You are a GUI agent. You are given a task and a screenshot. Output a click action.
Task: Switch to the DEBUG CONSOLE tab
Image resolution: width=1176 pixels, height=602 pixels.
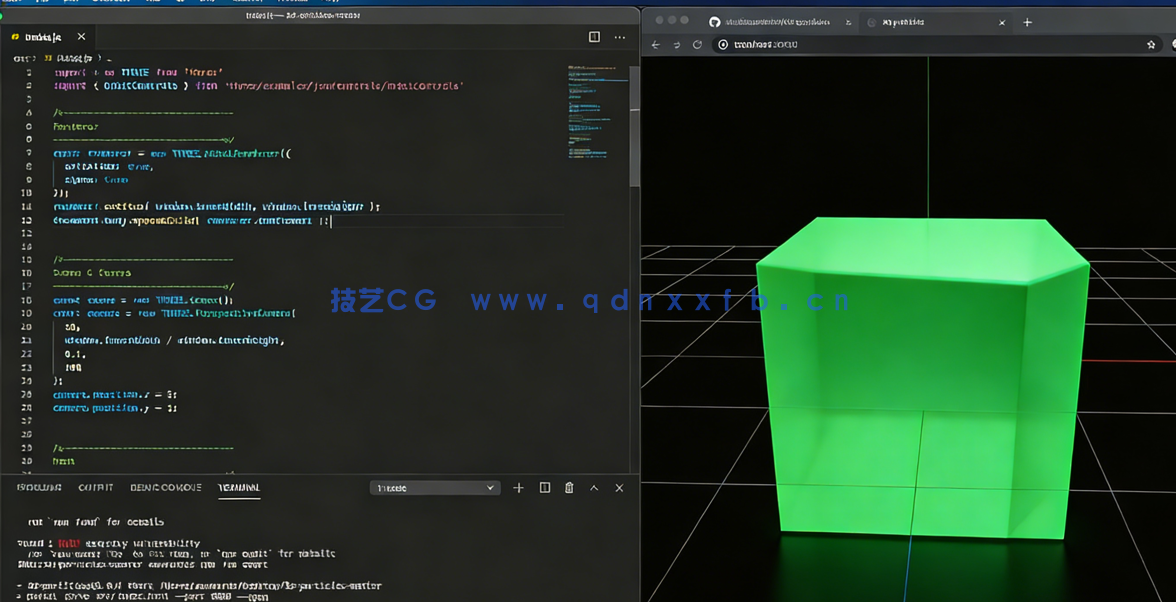pos(166,488)
